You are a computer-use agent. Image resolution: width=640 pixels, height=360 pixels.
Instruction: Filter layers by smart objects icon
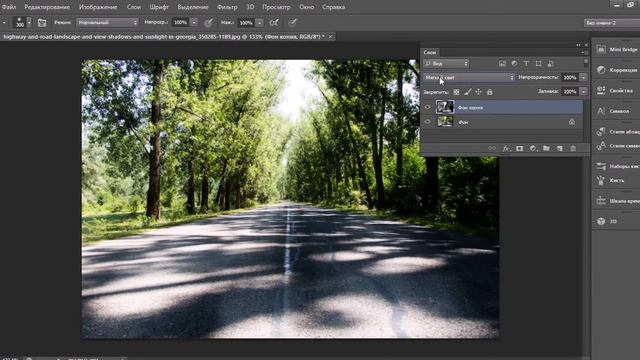(551, 64)
